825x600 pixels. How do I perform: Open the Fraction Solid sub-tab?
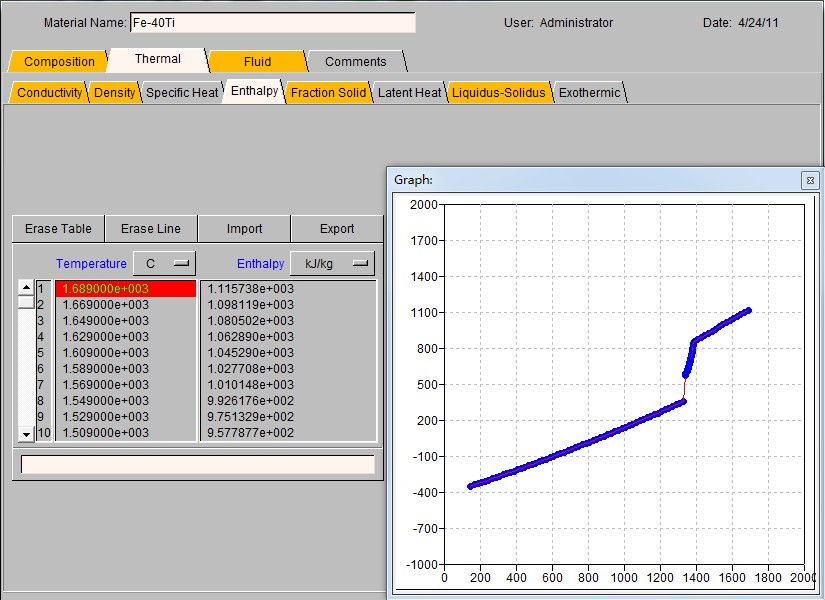coord(328,93)
